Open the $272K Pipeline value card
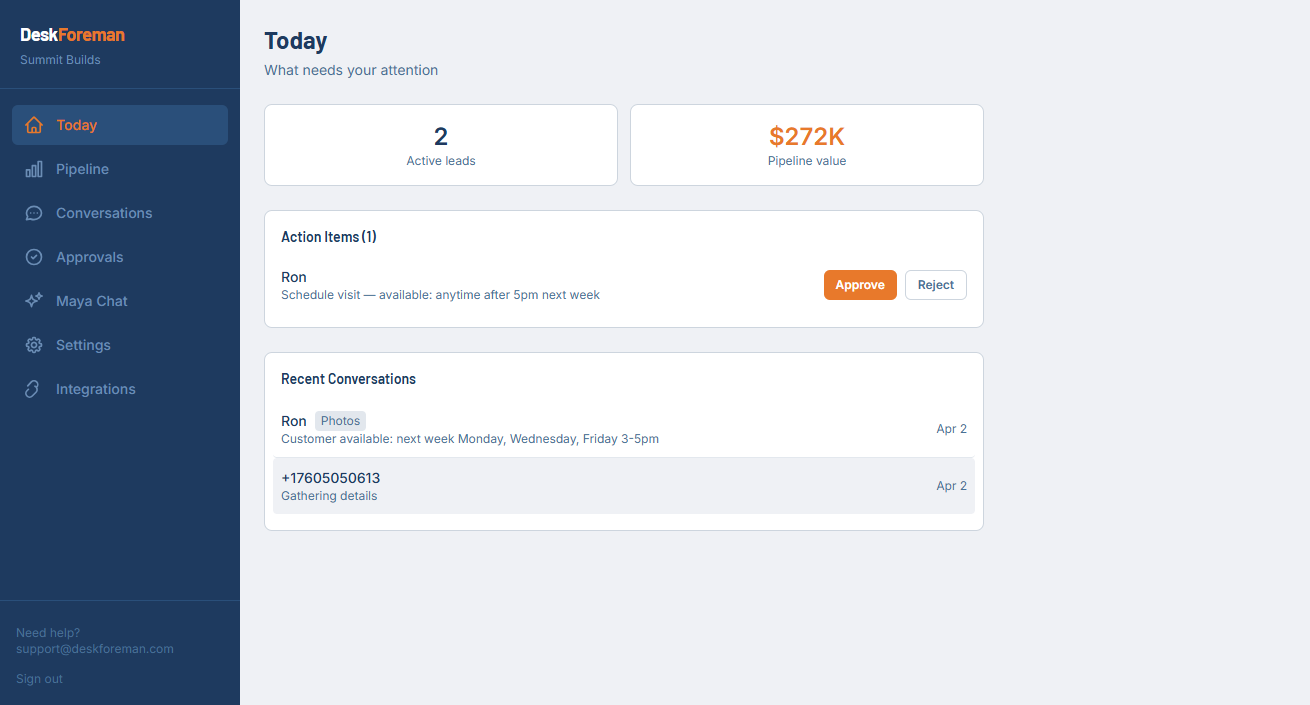The image size is (1310, 705). (806, 145)
